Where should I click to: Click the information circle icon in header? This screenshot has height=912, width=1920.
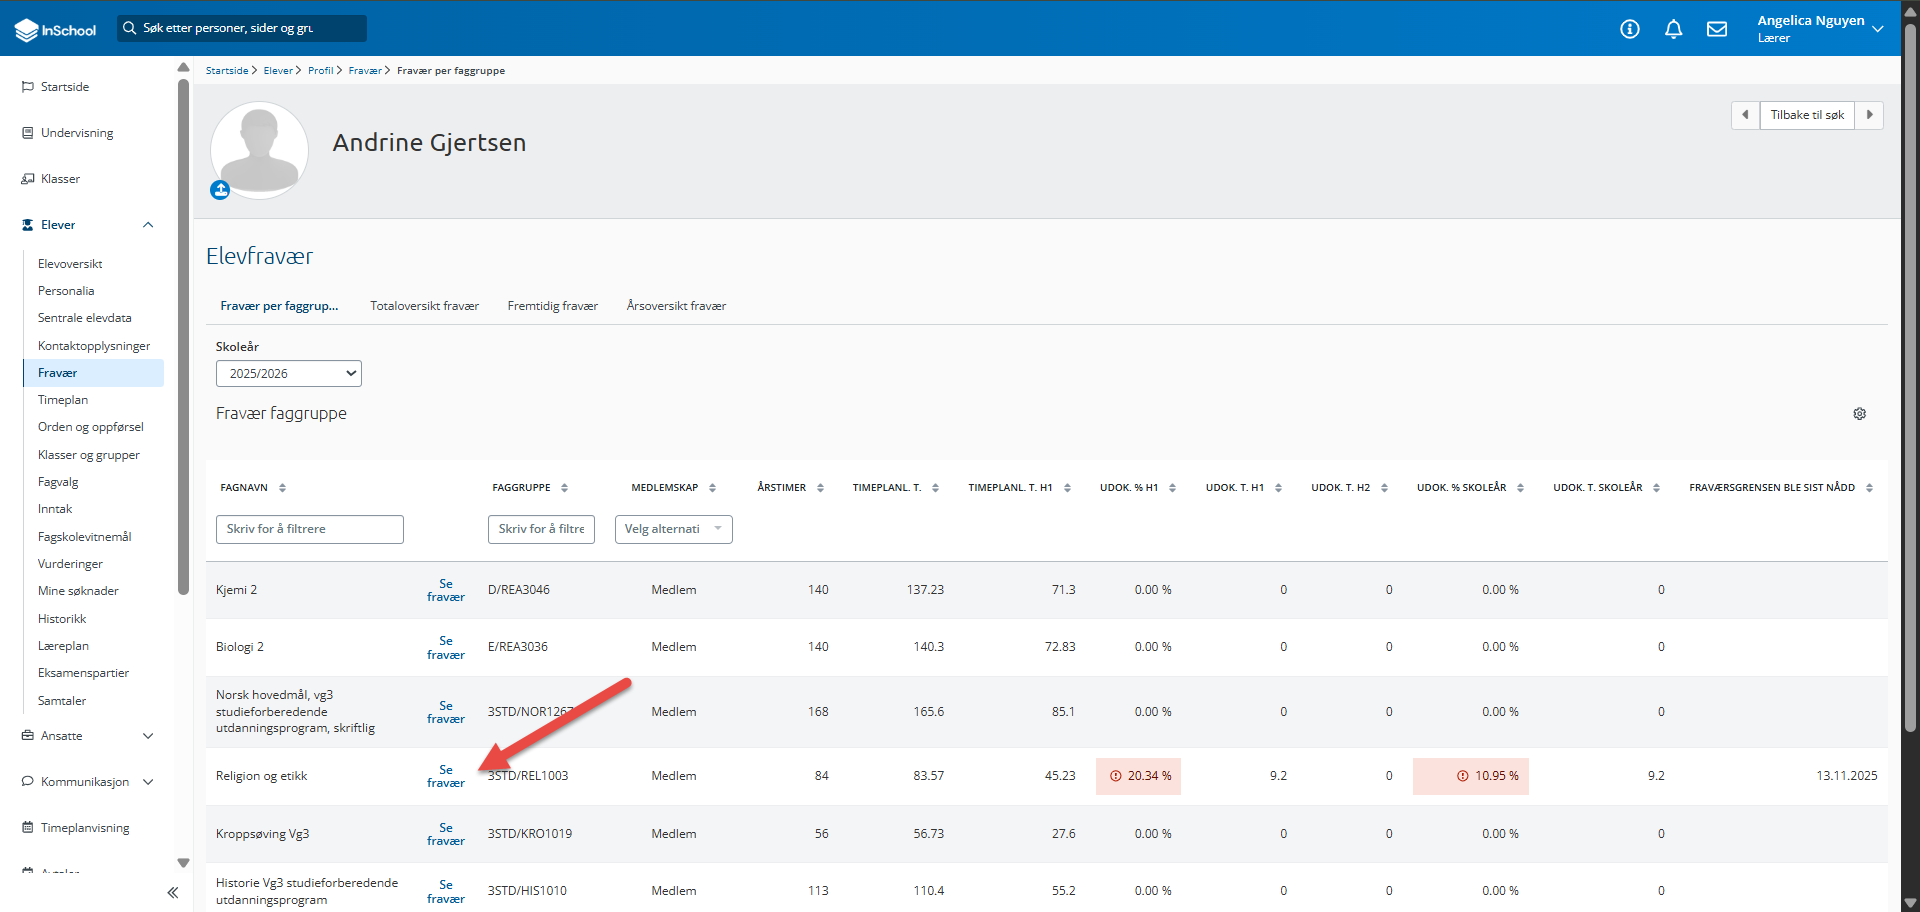(1630, 29)
